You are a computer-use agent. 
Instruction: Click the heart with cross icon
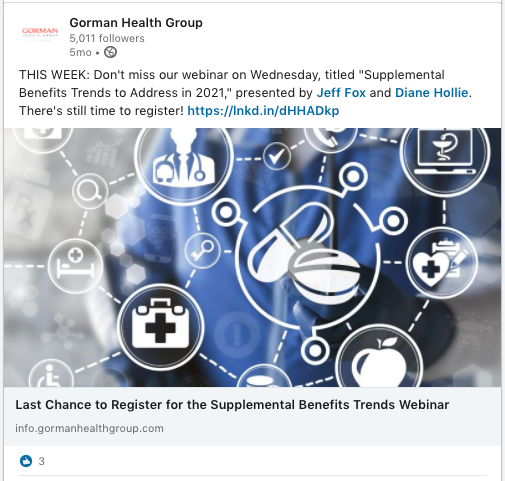[441, 263]
